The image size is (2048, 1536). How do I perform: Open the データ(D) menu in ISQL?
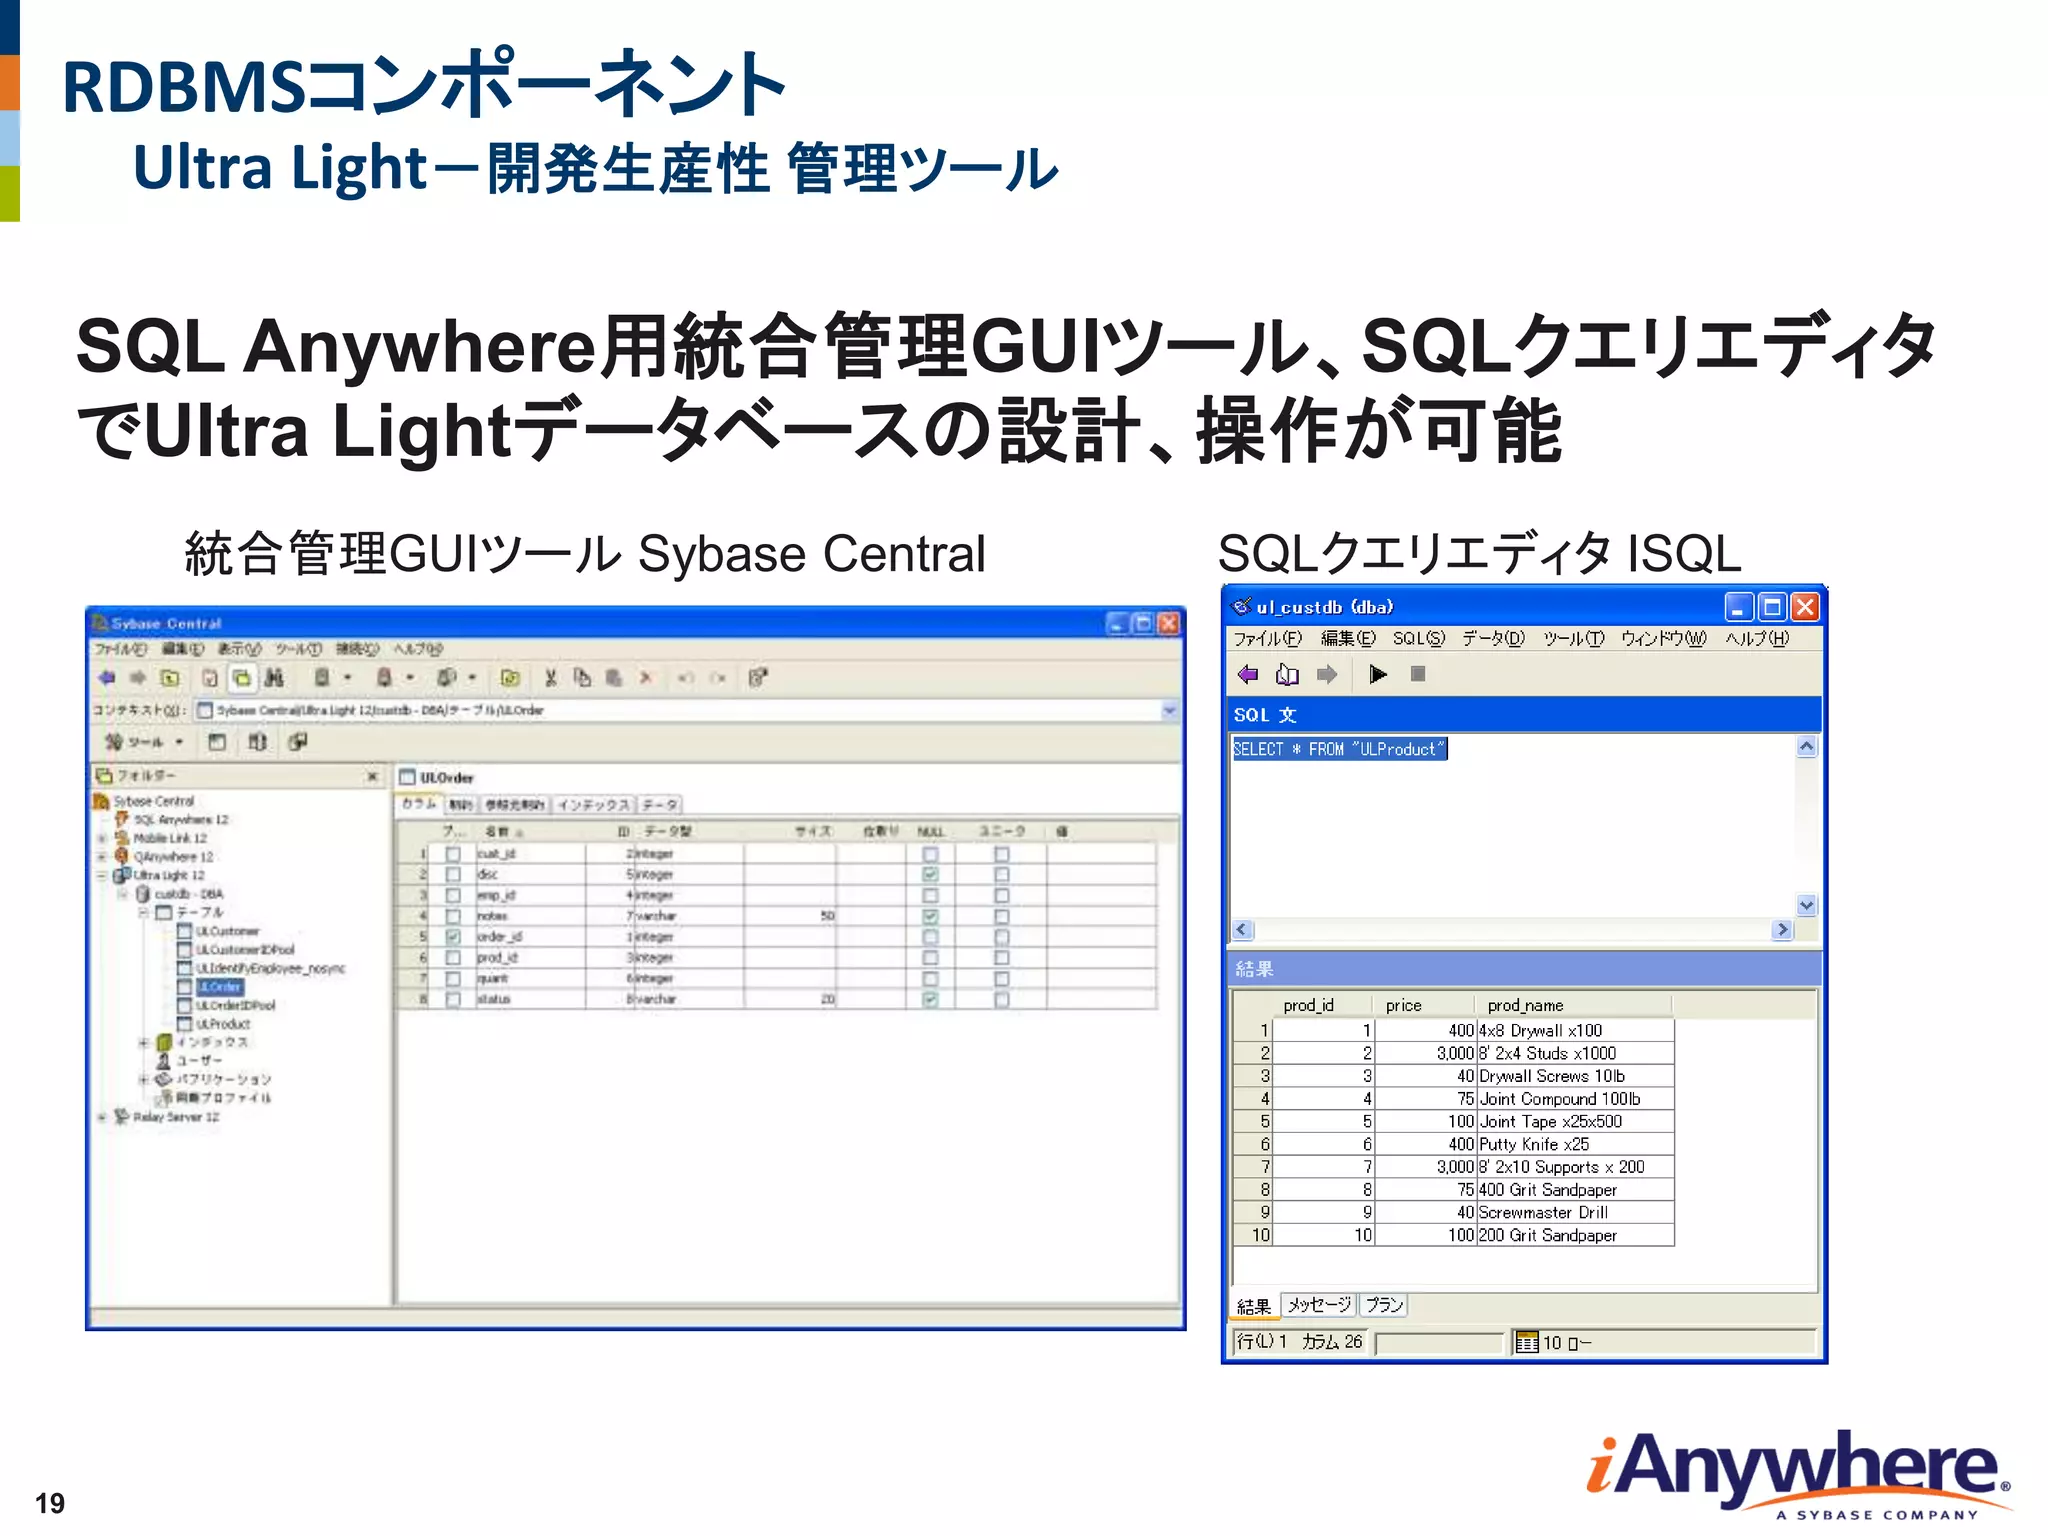click(x=1493, y=638)
